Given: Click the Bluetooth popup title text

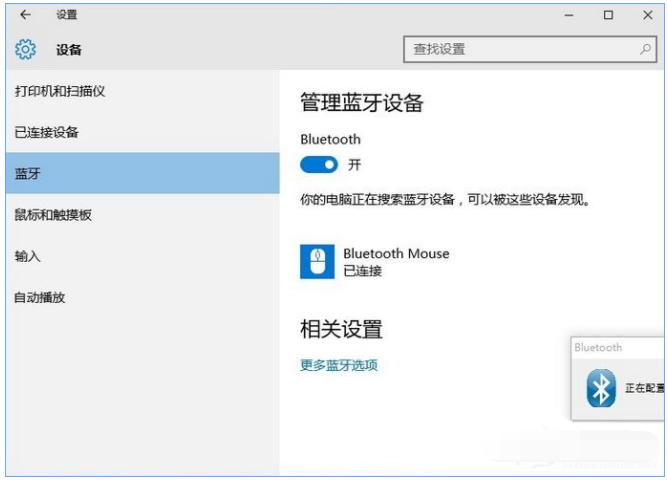Looking at the screenshot, I should (x=598, y=347).
